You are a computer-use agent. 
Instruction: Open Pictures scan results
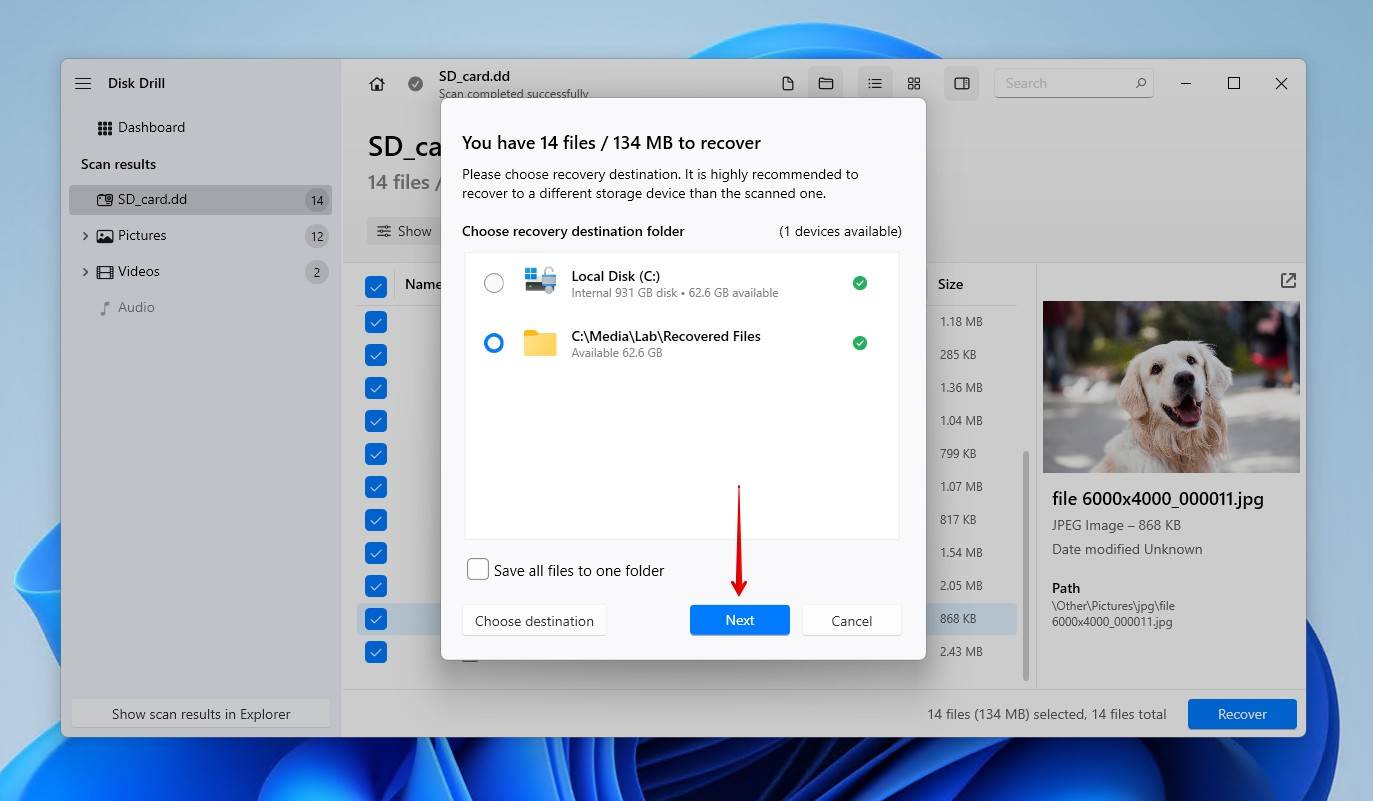click(200, 236)
